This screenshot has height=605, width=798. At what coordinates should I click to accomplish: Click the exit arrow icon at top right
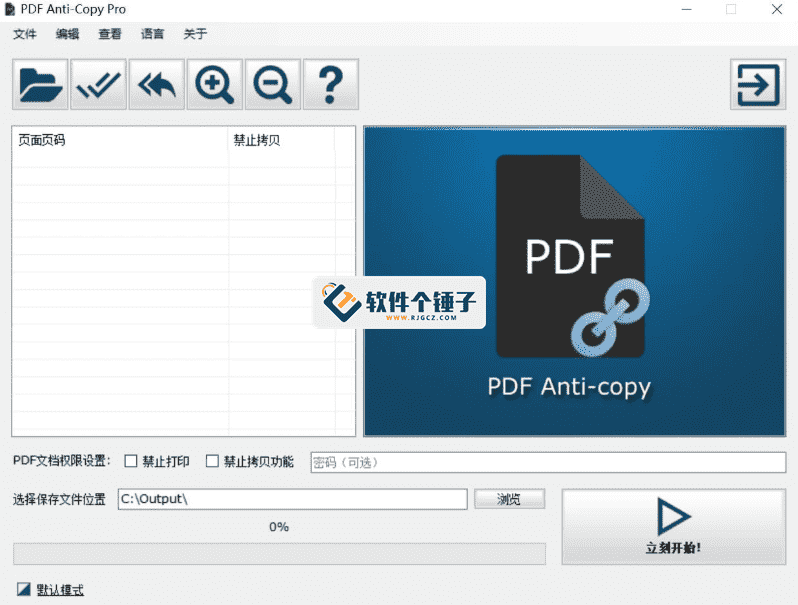[758, 84]
